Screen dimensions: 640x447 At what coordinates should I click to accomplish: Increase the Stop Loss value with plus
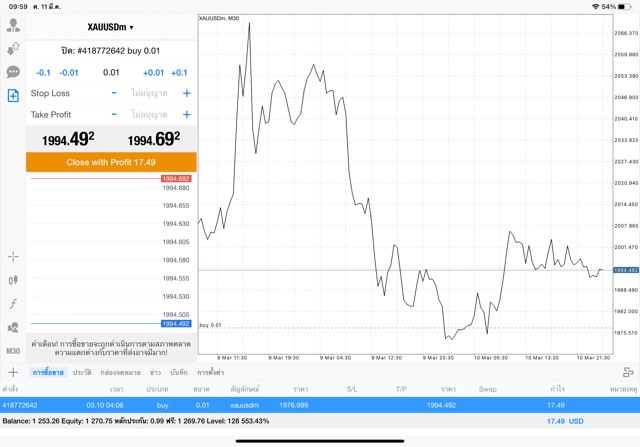[186, 93]
